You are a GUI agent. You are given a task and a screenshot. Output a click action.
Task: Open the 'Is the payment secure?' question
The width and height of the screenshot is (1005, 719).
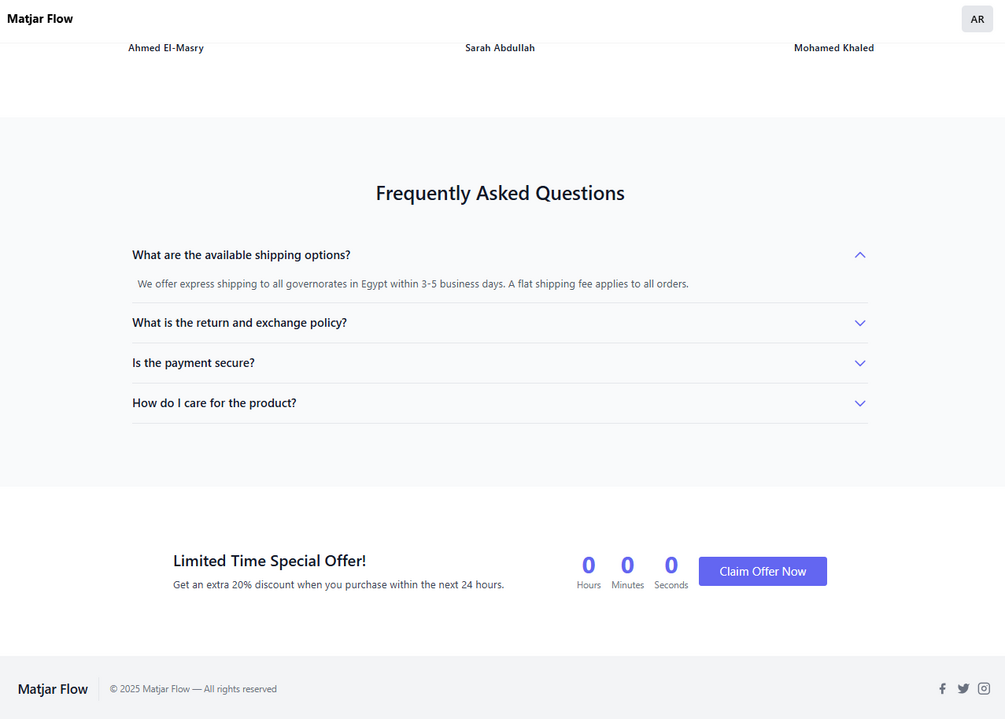pyautogui.click(x=193, y=363)
